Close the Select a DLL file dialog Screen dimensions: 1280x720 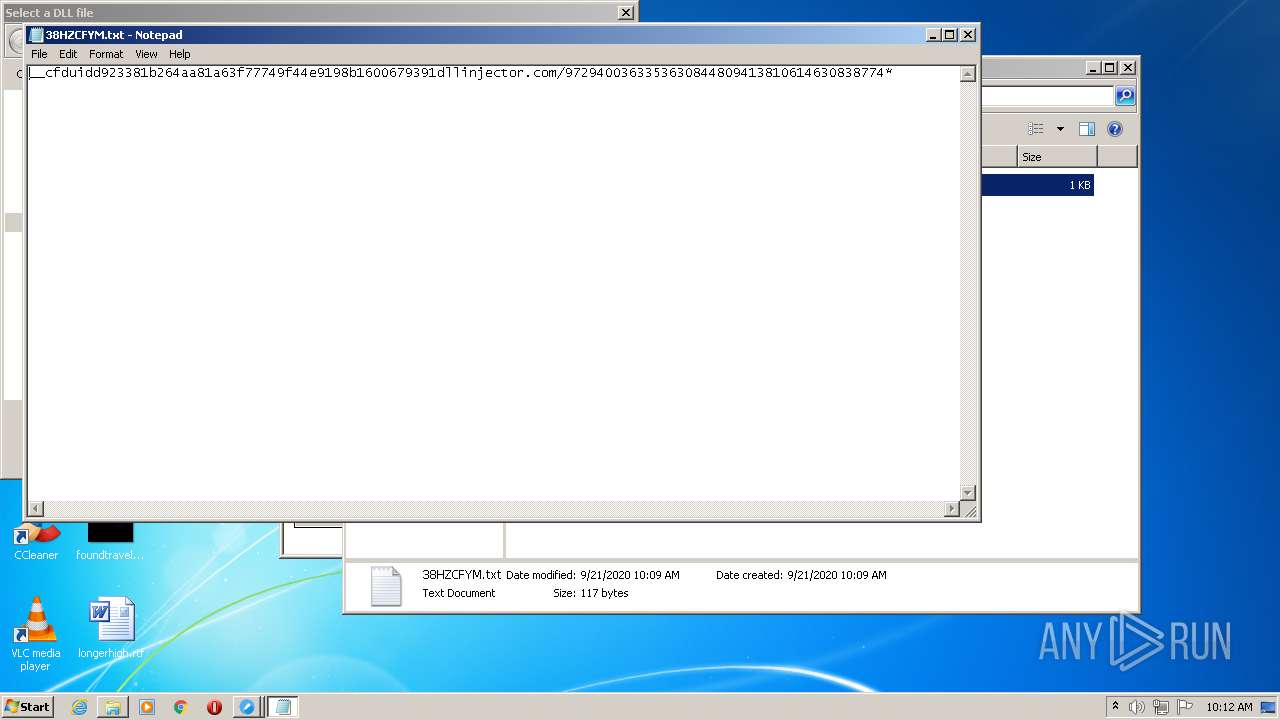(626, 13)
